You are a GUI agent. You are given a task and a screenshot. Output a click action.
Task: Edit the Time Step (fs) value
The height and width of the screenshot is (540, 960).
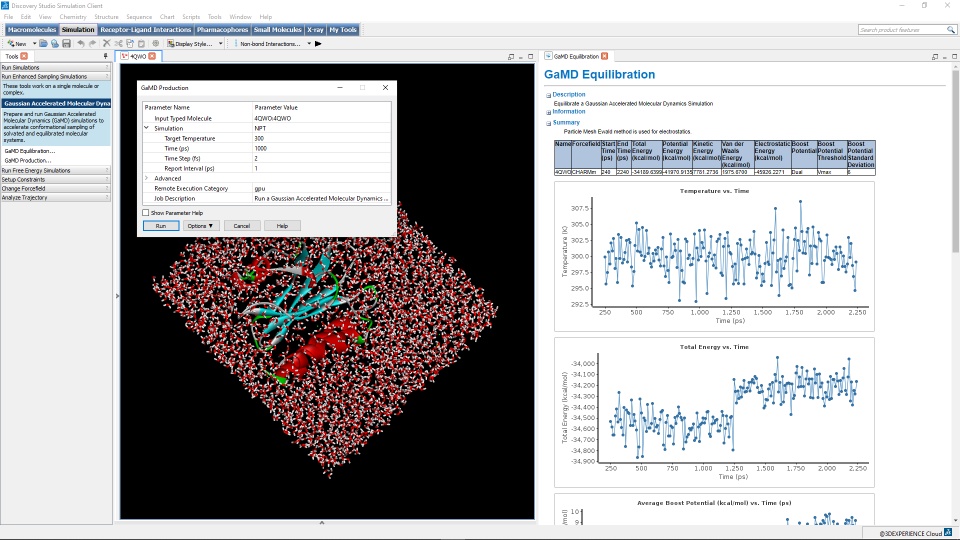click(321, 158)
